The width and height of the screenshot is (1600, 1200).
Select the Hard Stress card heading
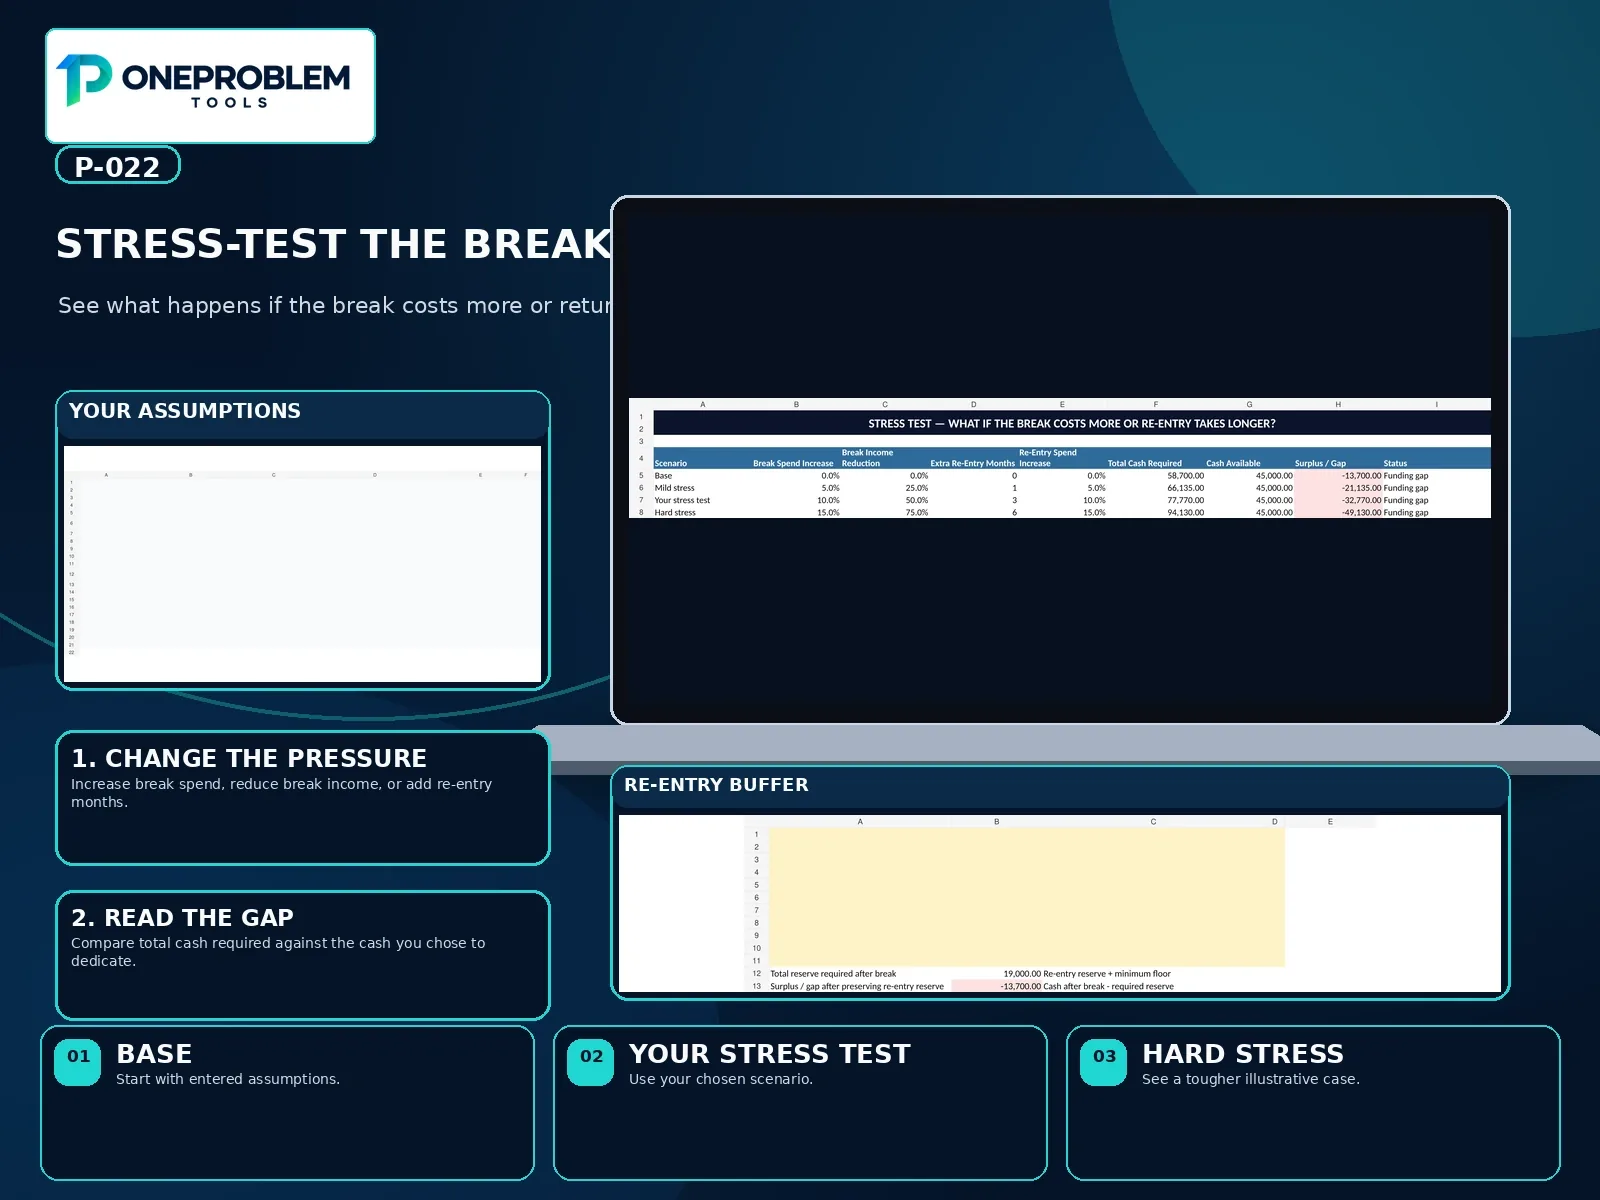click(x=1242, y=1054)
